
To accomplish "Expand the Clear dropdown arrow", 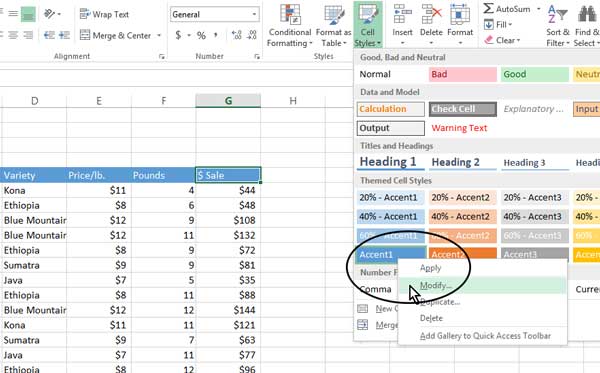I will (518, 40).
